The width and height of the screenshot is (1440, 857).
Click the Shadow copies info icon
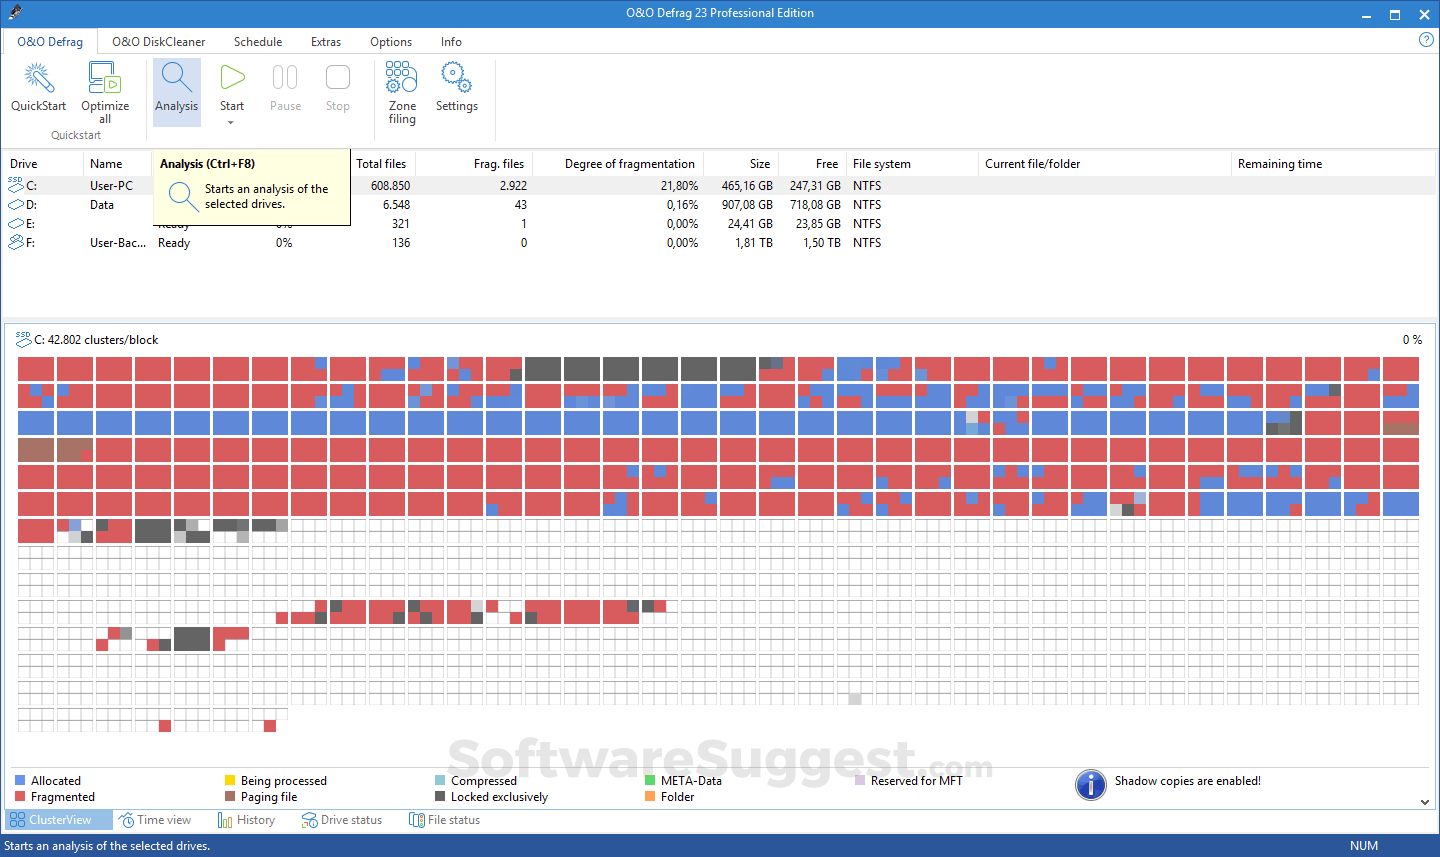coord(1091,785)
